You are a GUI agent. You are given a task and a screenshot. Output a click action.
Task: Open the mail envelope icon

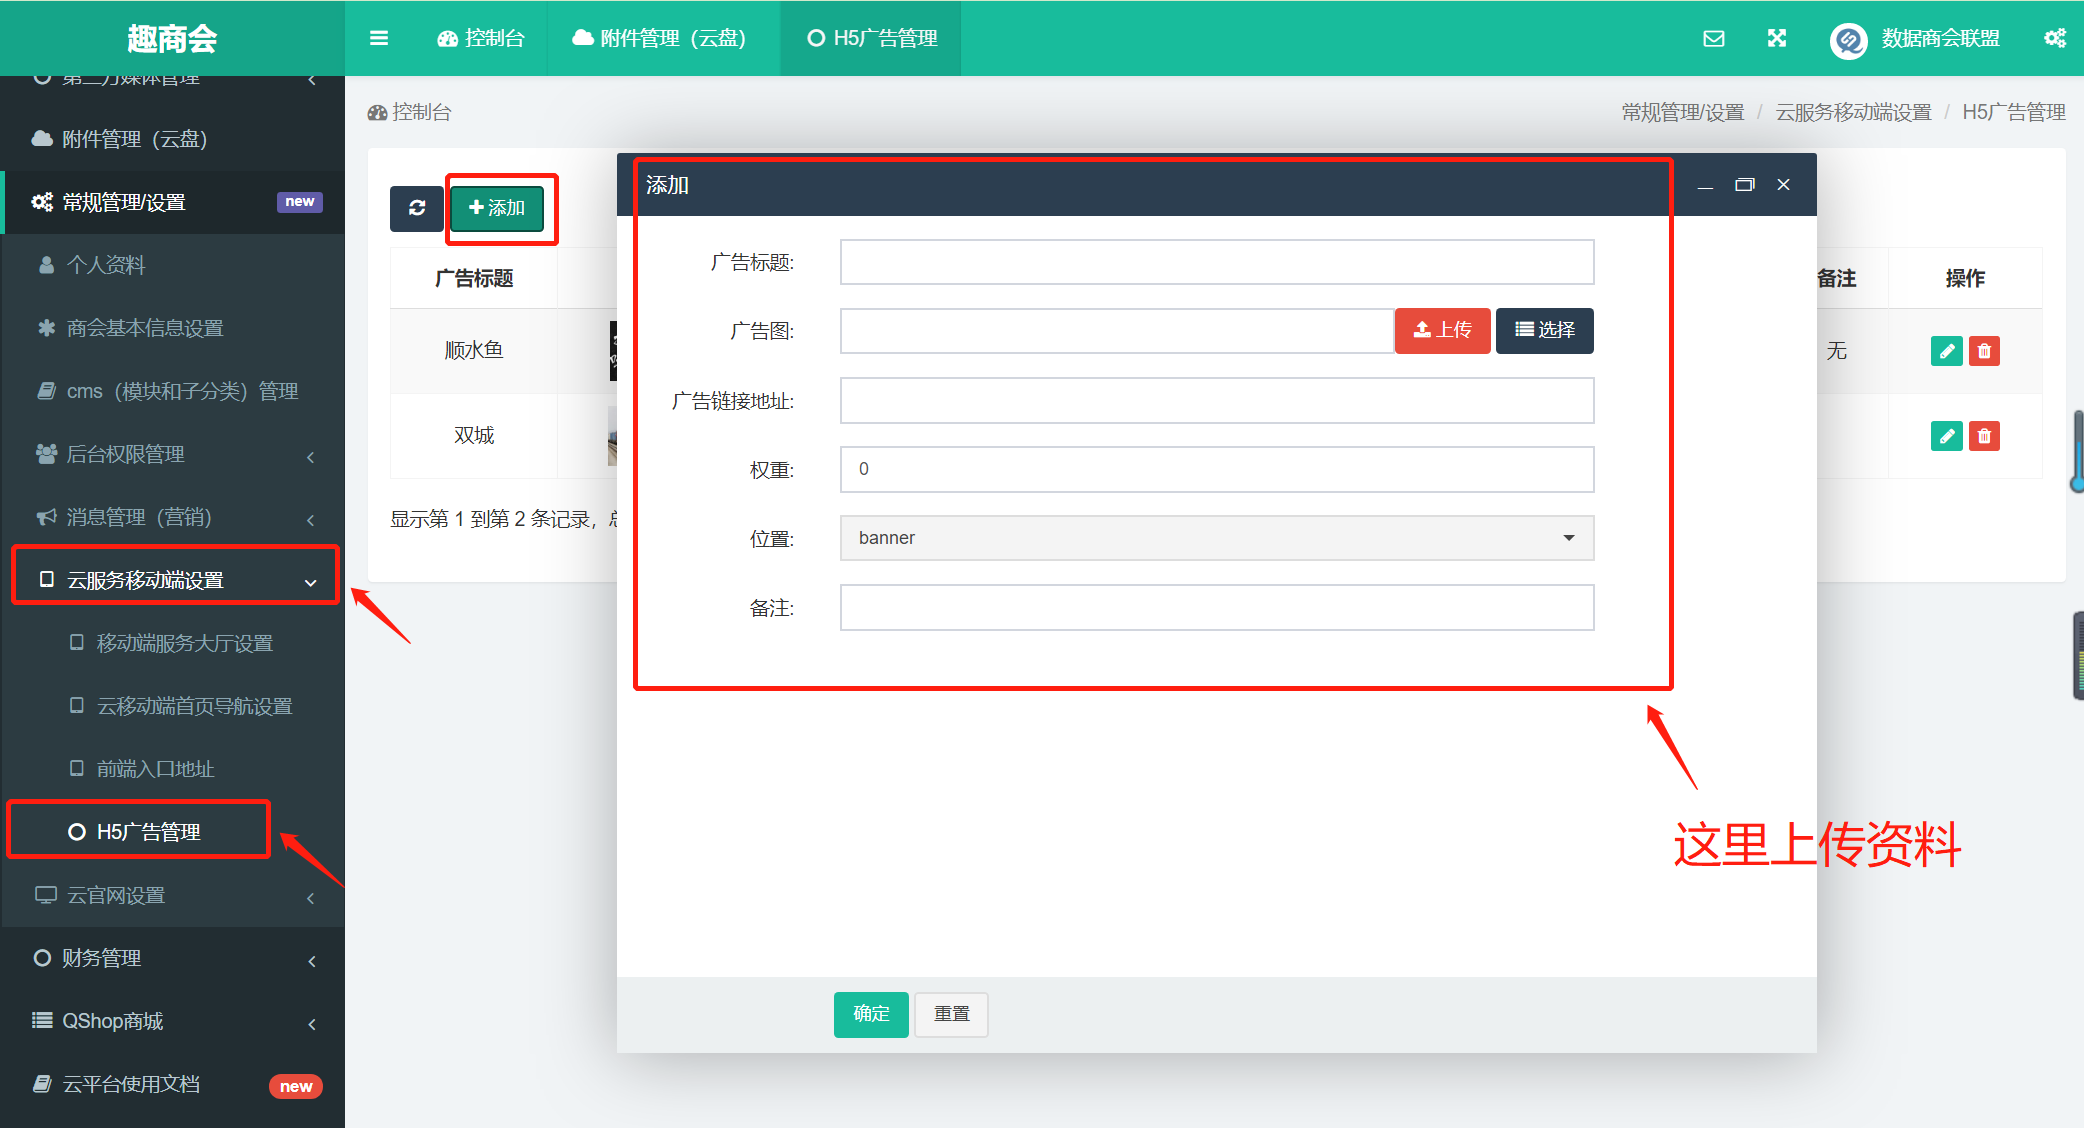tap(1713, 38)
